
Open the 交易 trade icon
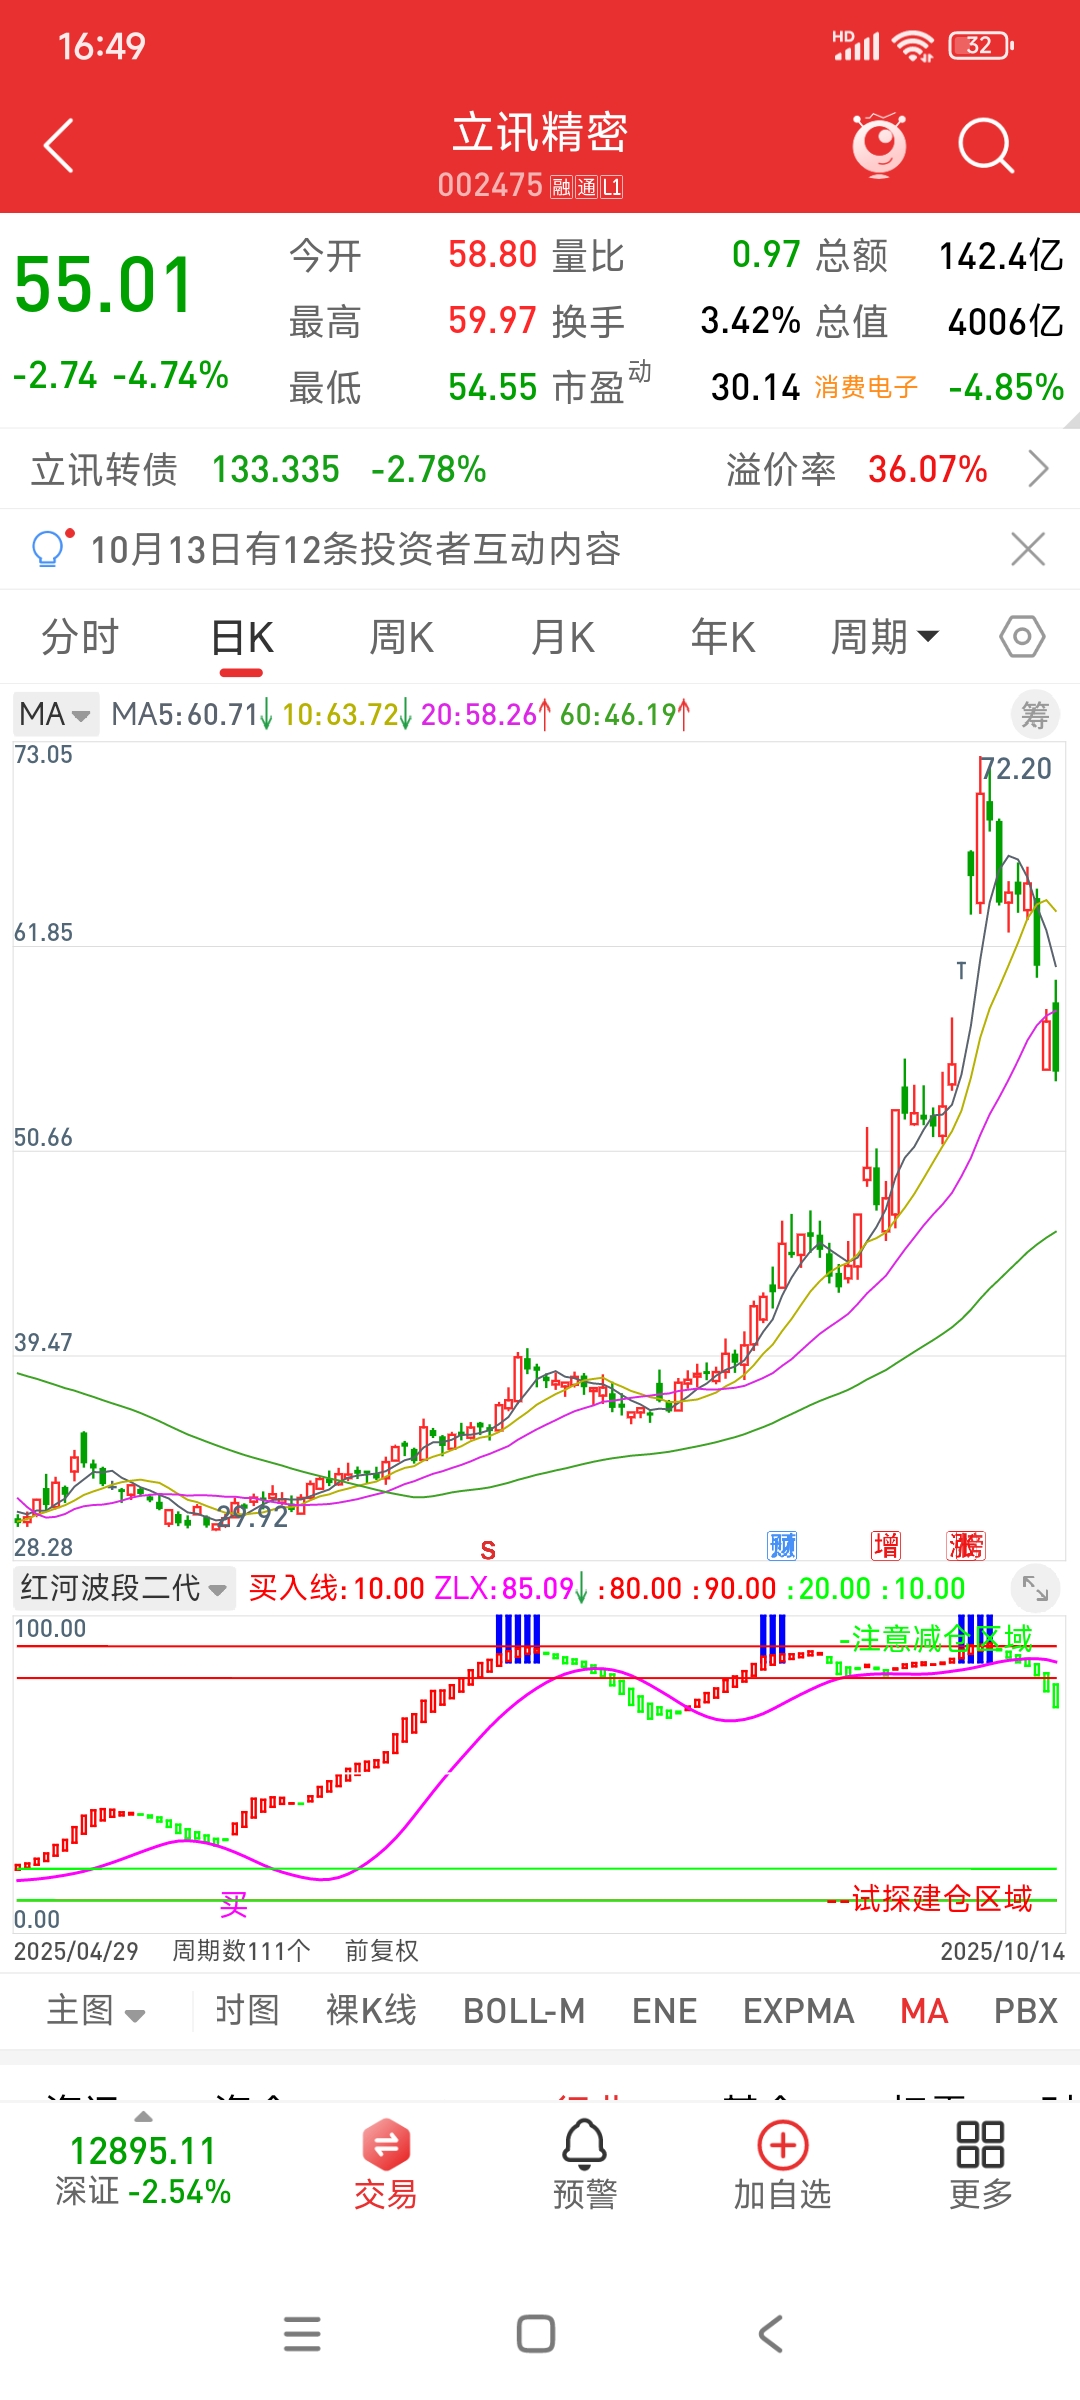[386, 2164]
